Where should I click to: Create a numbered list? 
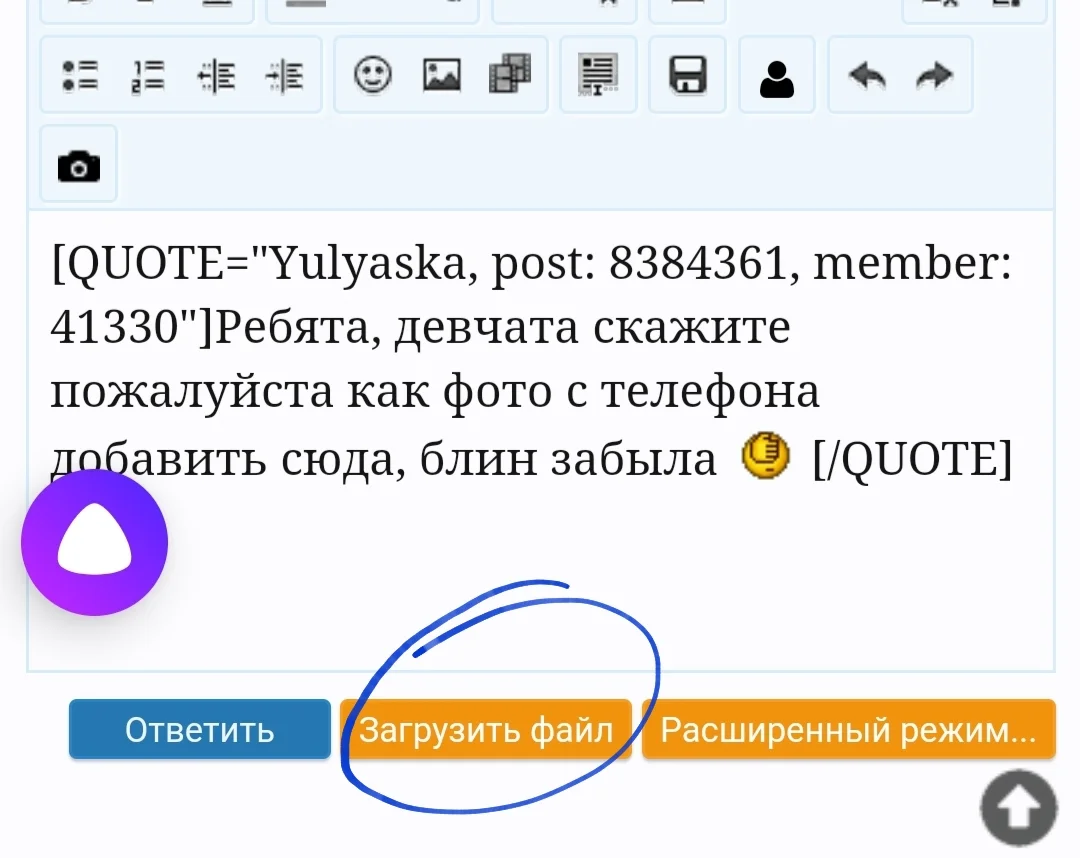click(147, 74)
